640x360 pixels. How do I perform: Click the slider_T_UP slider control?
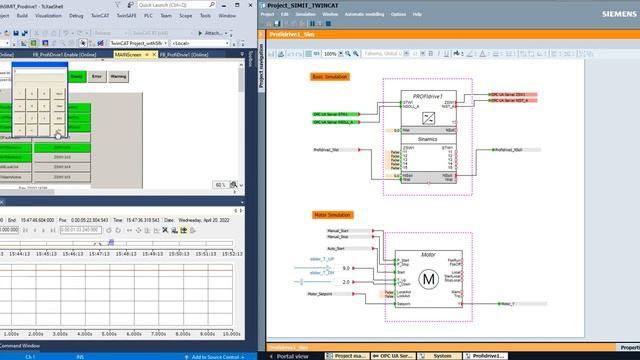[x=314, y=268]
